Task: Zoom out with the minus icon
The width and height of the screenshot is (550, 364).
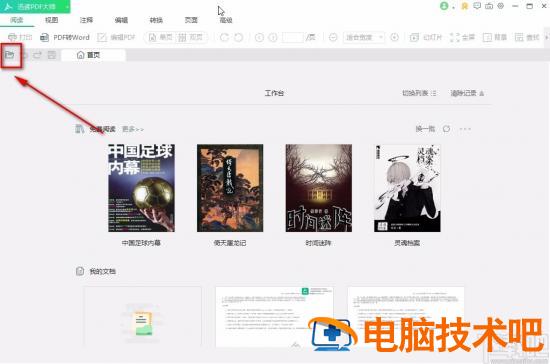Action: click(333, 37)
